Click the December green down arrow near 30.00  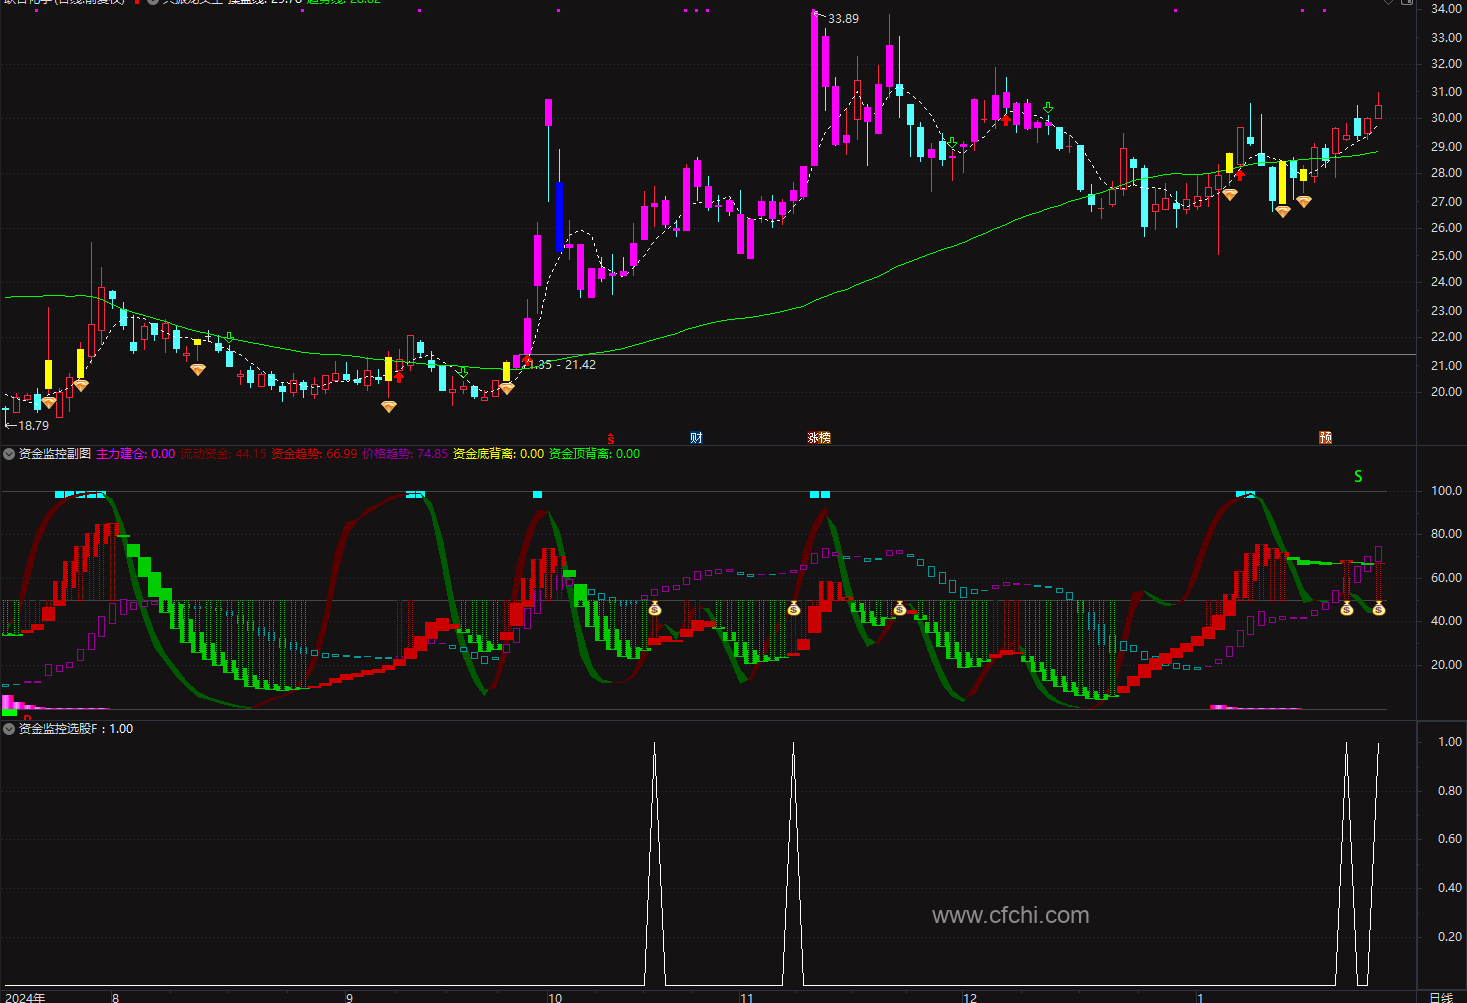(1048, 108)
